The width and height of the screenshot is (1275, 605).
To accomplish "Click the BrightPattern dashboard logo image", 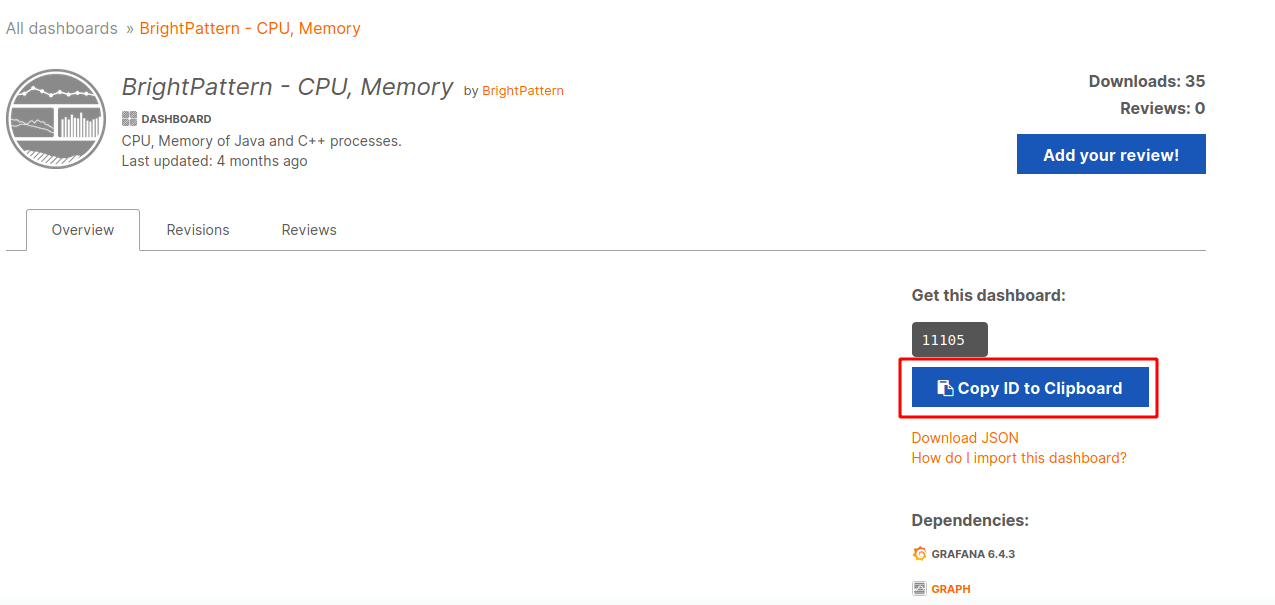I will 56,119.
